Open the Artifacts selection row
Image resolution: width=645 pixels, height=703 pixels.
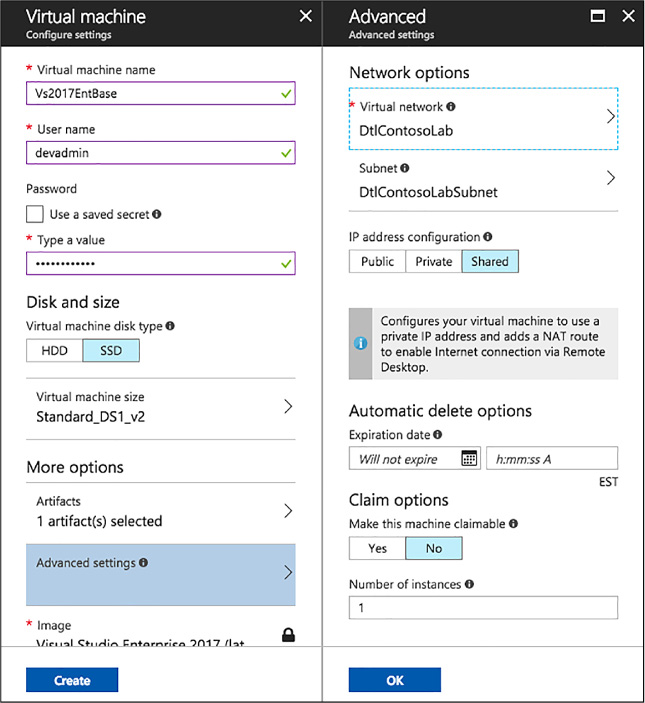click(161, 512)
